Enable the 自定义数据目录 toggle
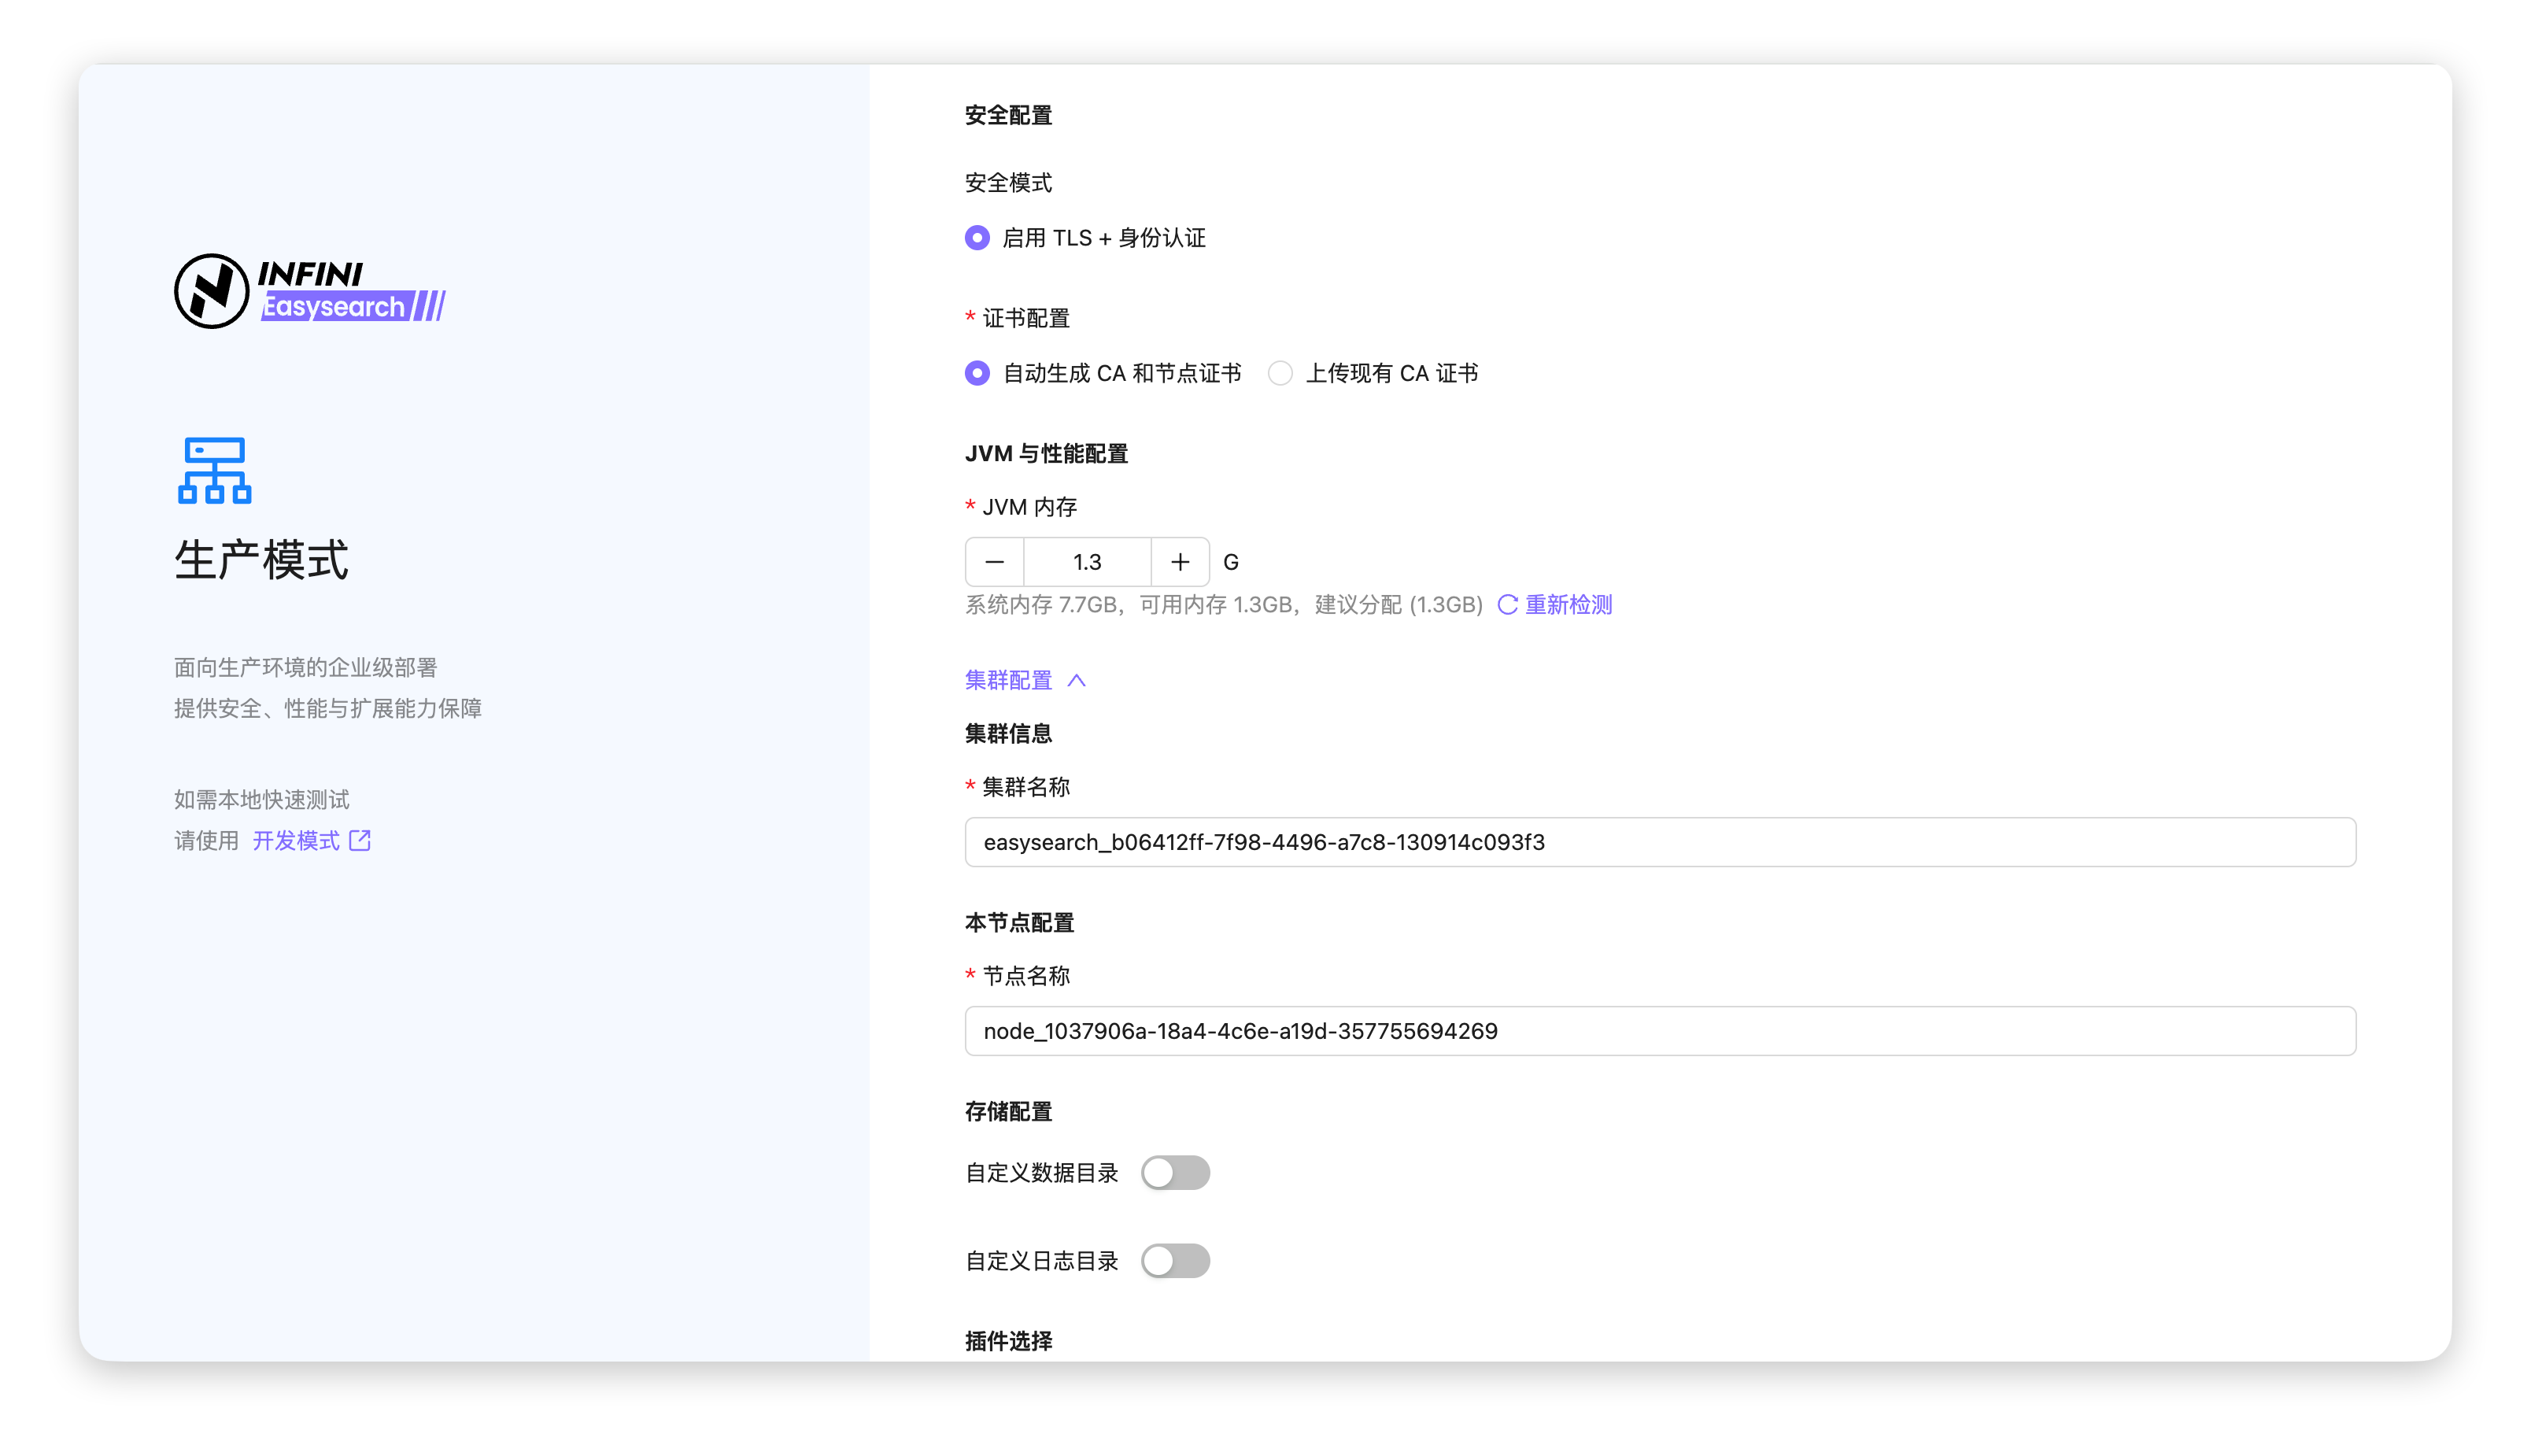Viewport: 2531px width, 1456px height. pyautogui.click(x=1175, y=1173)
